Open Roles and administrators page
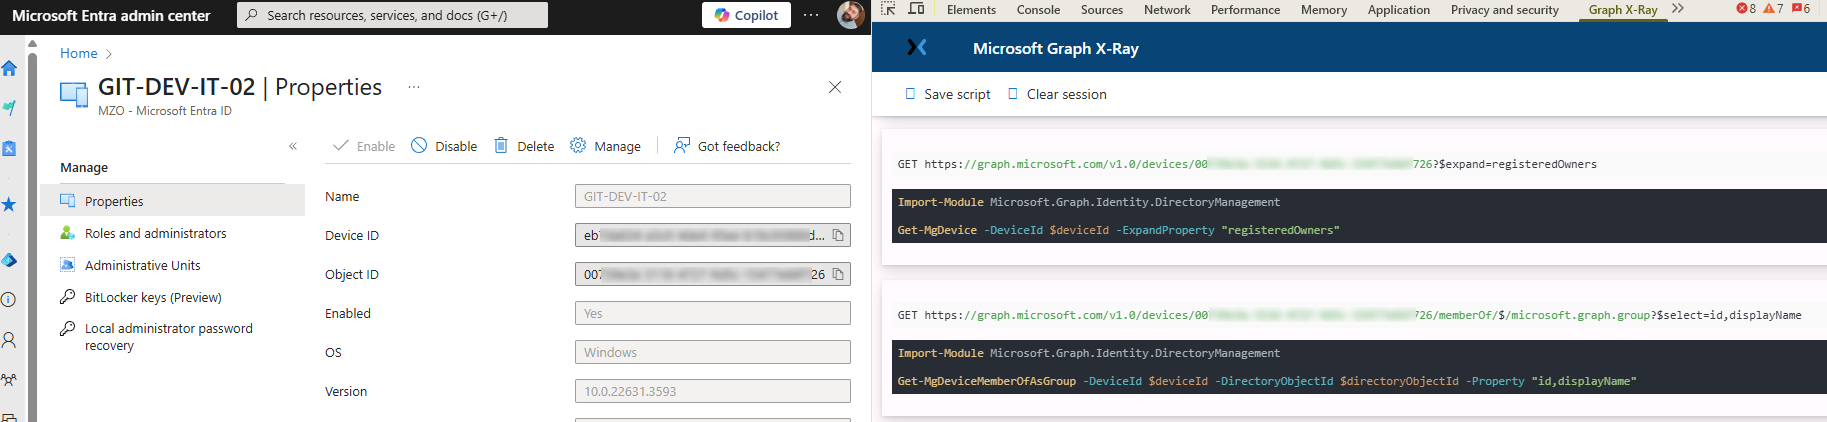Screen dimensions: 1827x422 (155, 233)
